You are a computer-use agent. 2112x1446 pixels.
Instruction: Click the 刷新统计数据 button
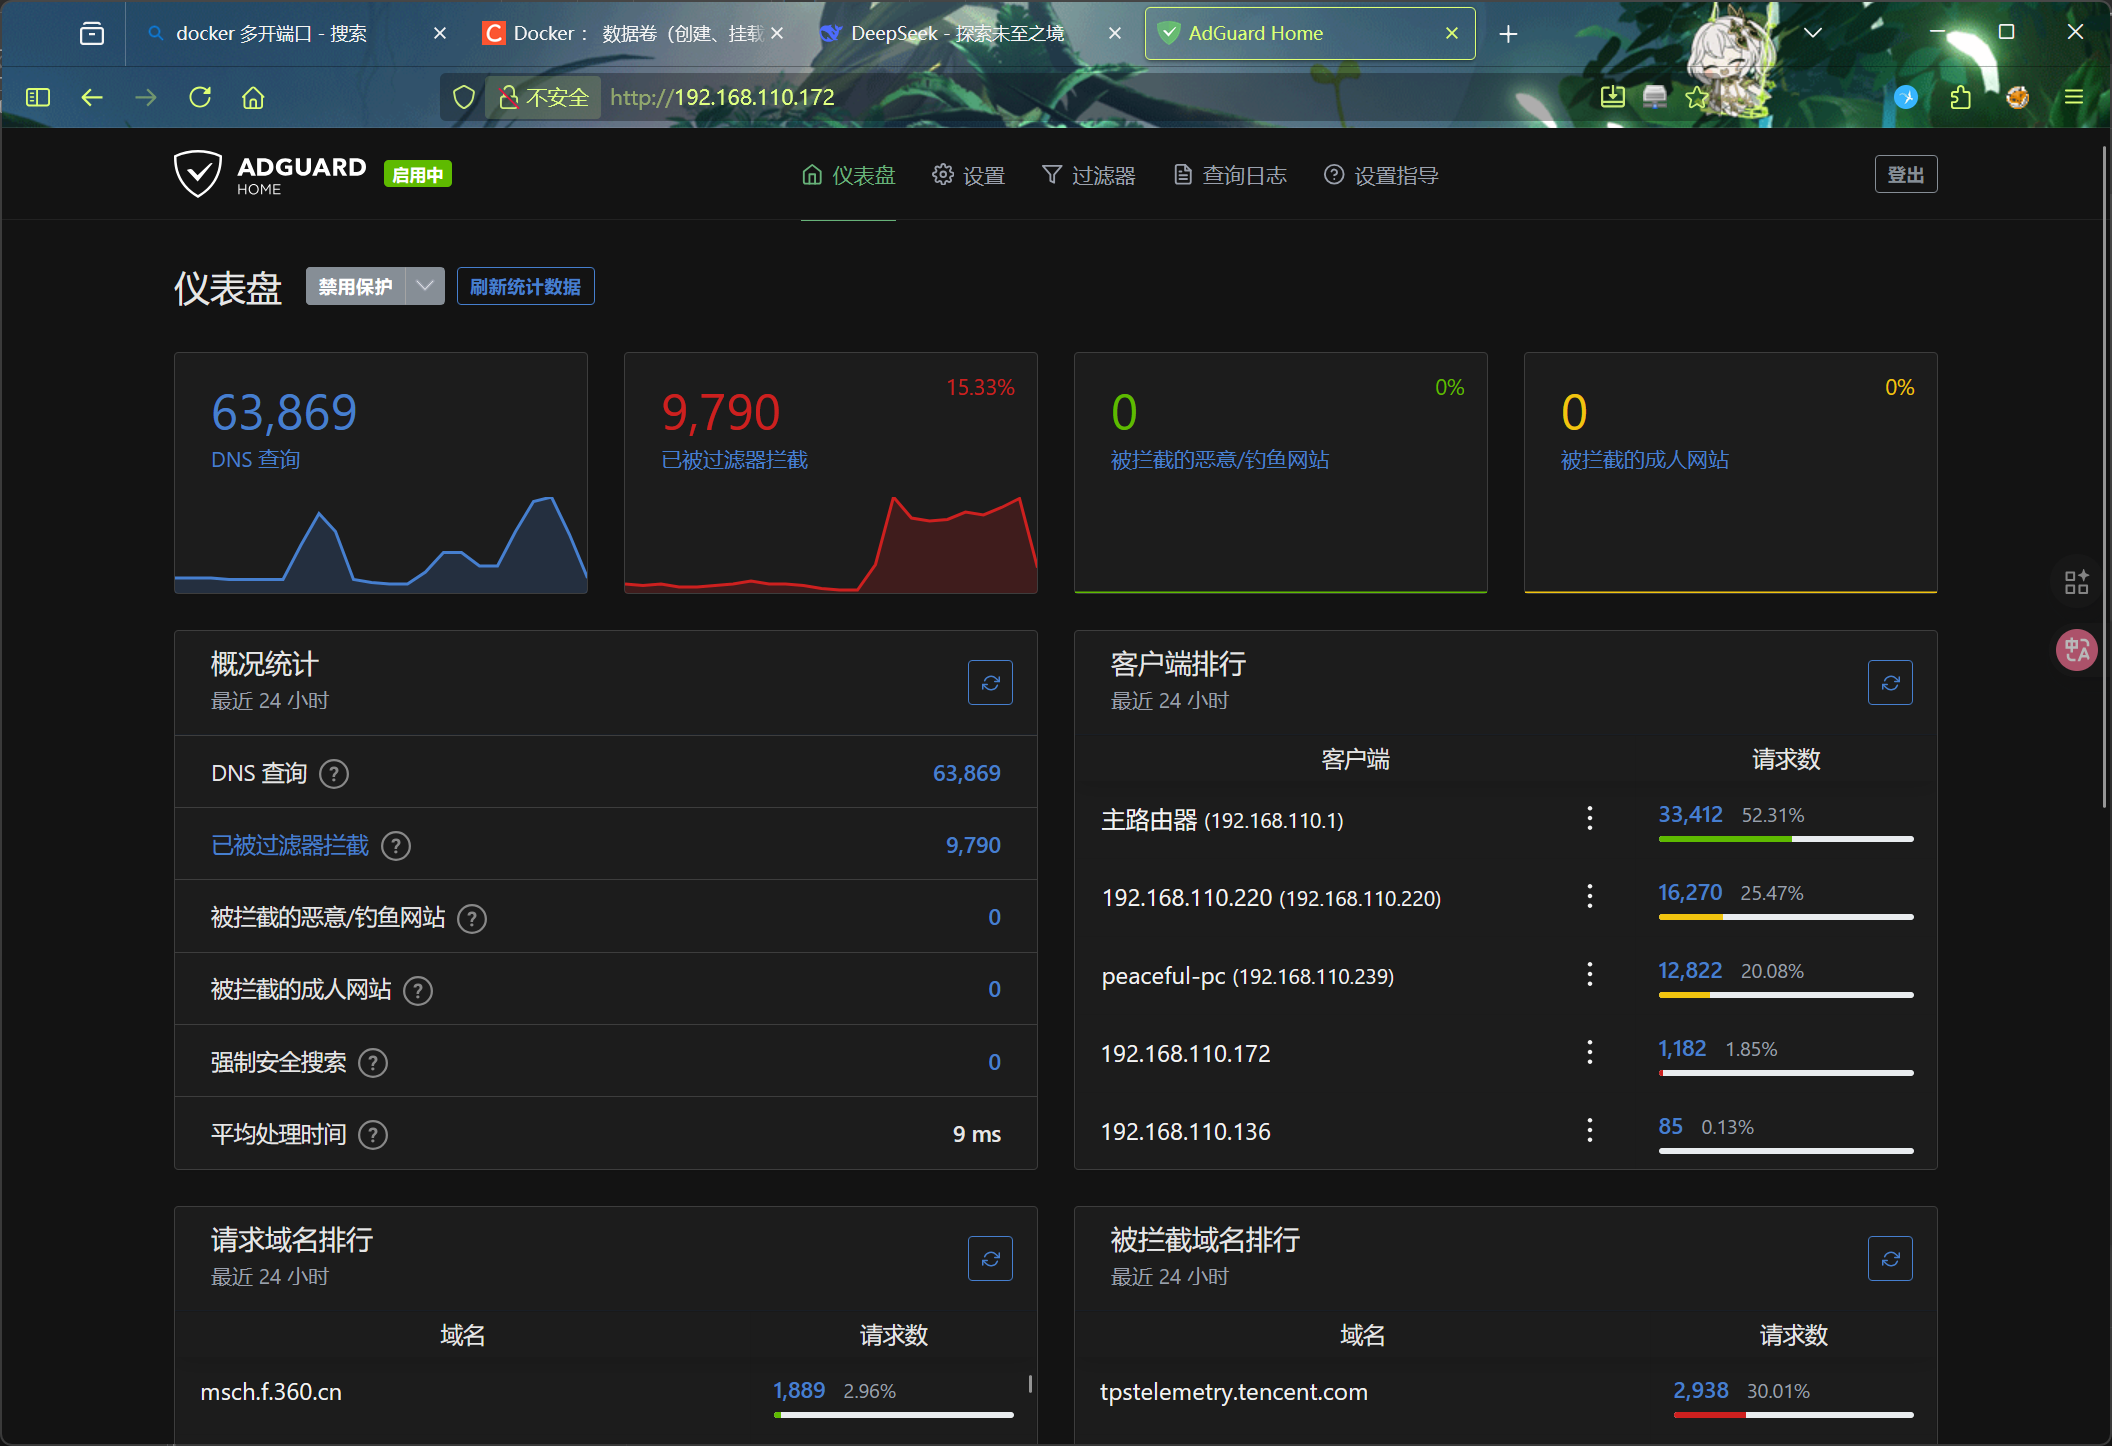(x=525, y=287)
